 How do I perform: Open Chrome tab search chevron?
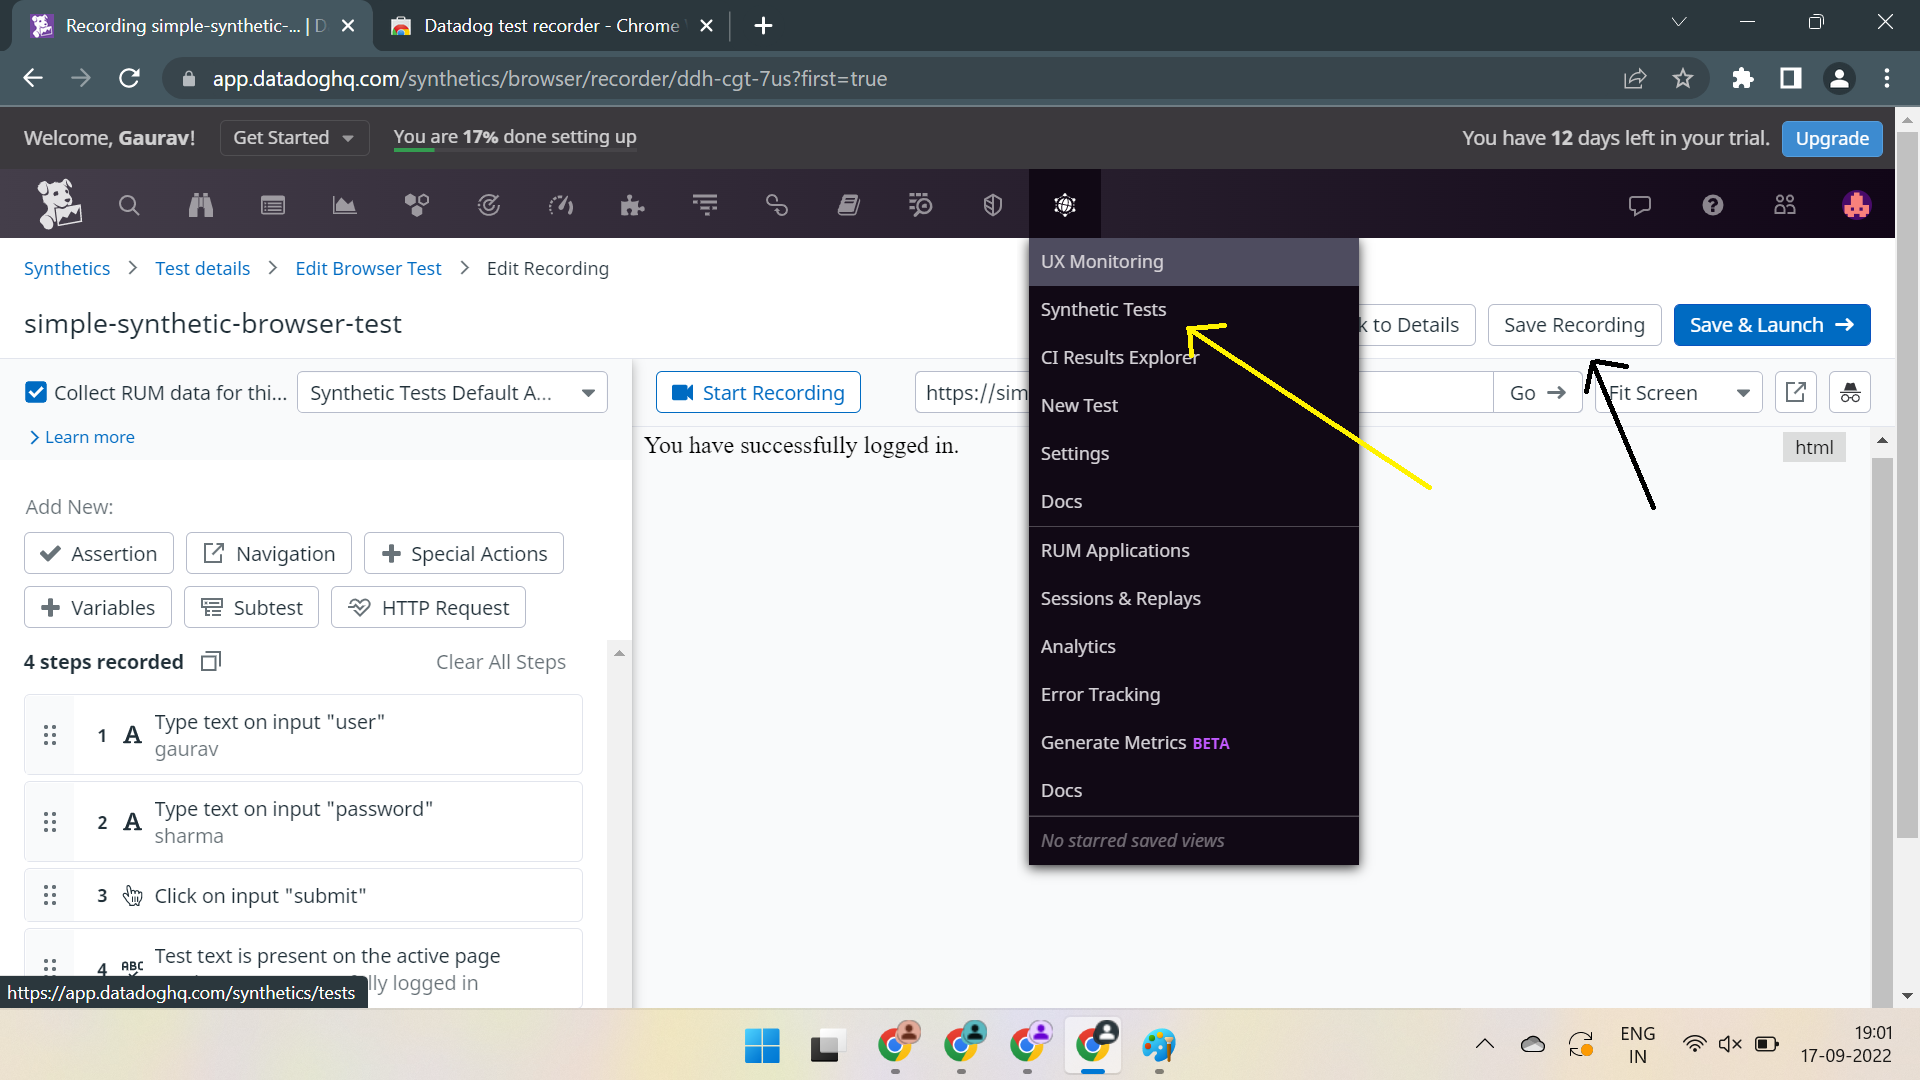click(x=1679, y=22)
